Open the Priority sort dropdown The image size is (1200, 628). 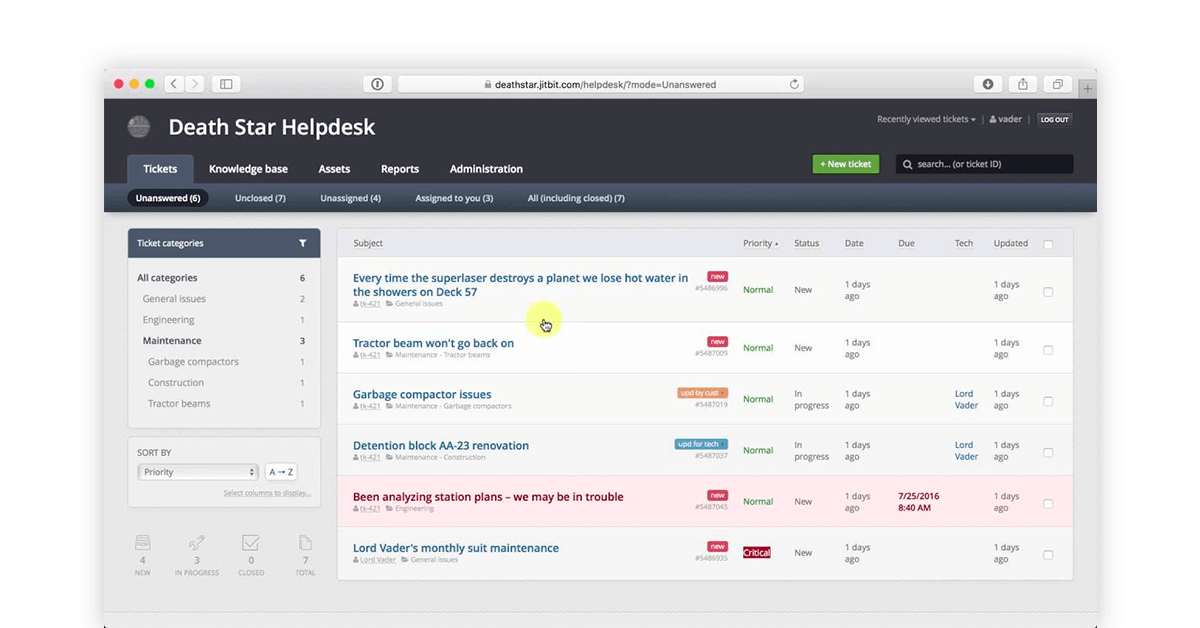coord(197,471)
